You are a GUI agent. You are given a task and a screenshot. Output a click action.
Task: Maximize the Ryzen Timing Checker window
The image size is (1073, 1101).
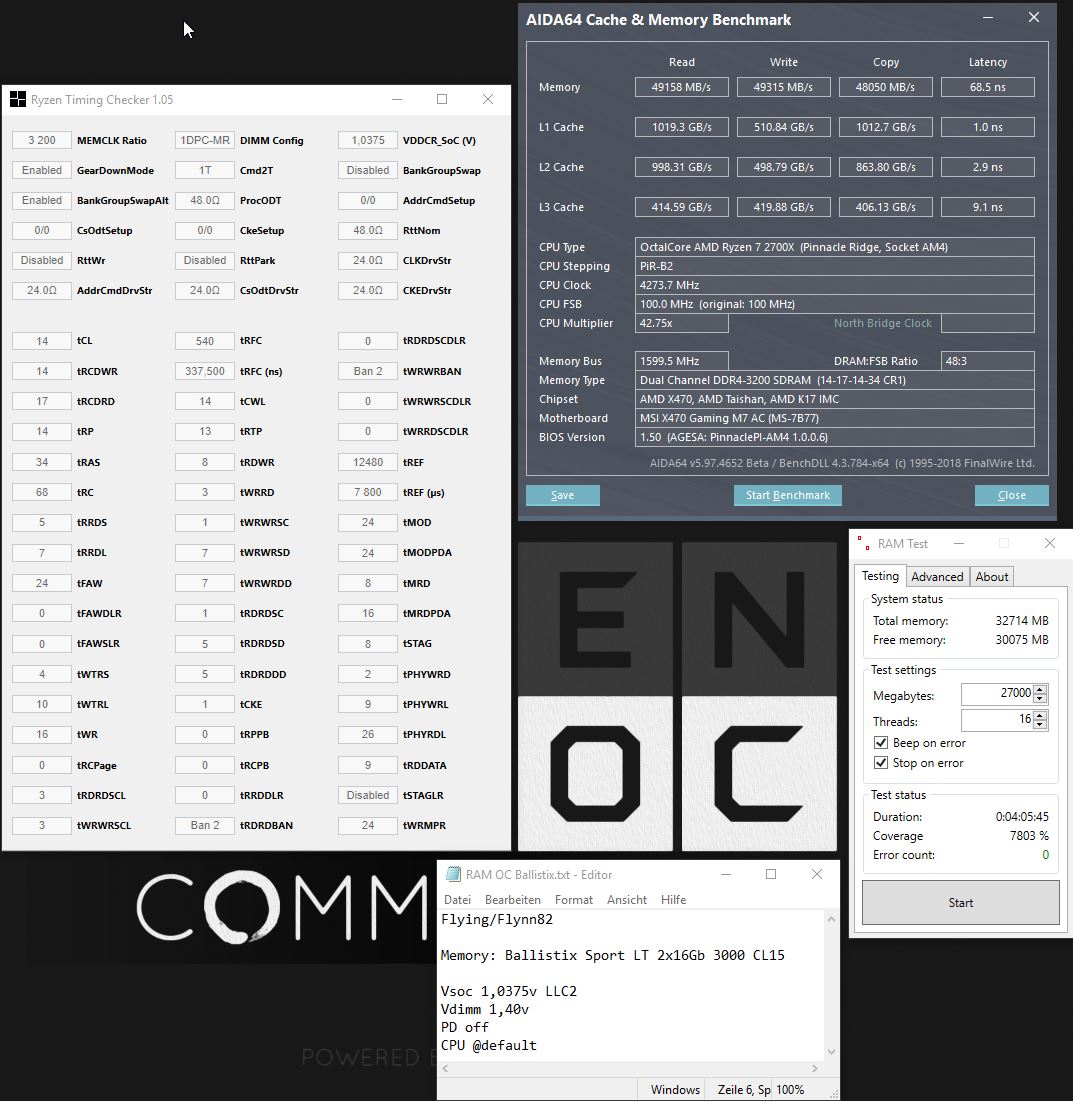442,100
